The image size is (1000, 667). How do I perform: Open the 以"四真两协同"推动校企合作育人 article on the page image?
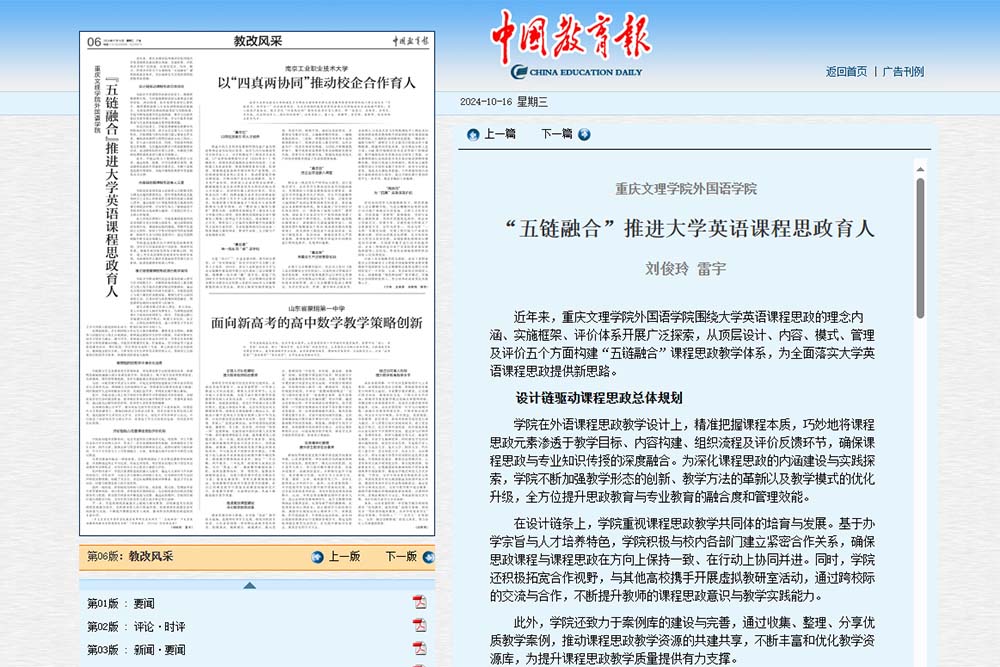[x=316, y=82]
